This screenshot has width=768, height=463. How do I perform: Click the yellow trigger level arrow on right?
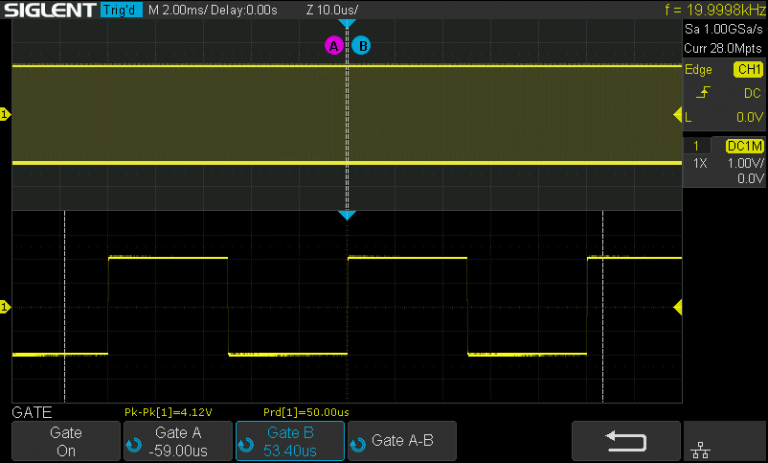677,116
